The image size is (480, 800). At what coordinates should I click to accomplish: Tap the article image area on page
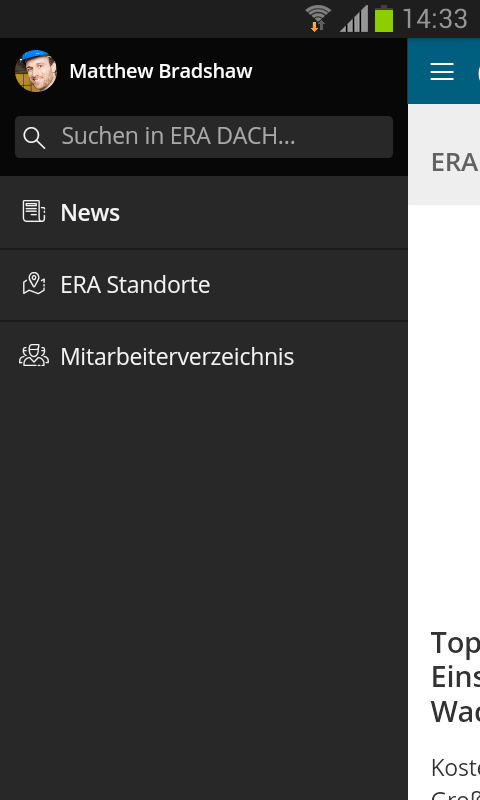click(444, 408)
